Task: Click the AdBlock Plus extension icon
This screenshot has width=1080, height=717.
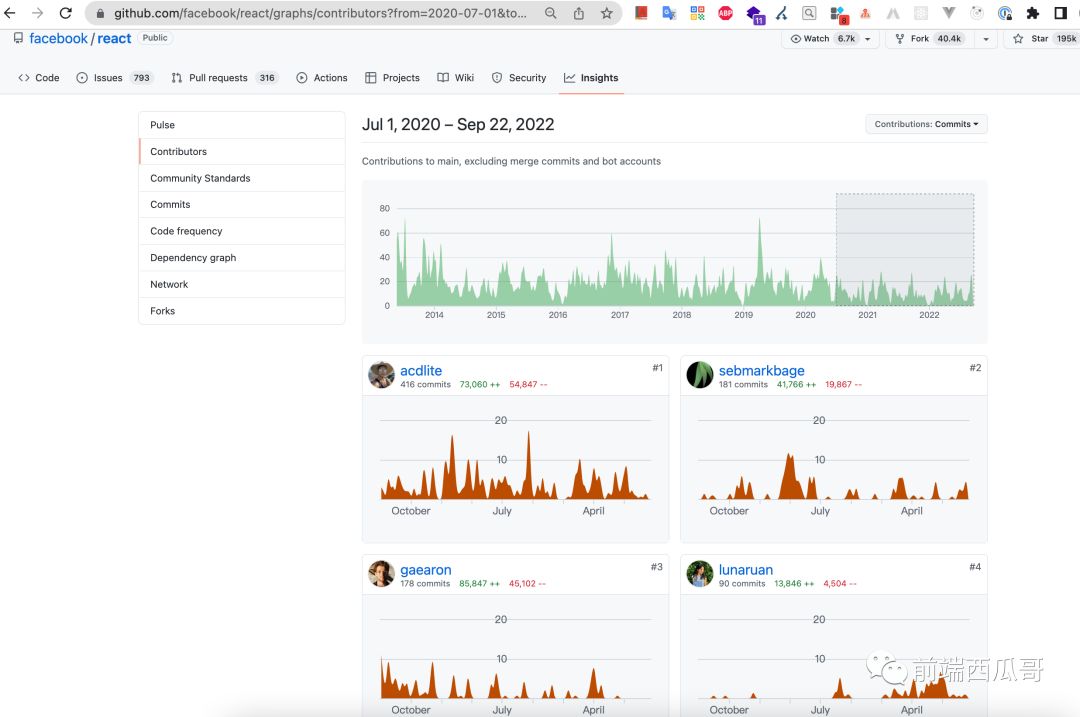Action: (725, 13)
